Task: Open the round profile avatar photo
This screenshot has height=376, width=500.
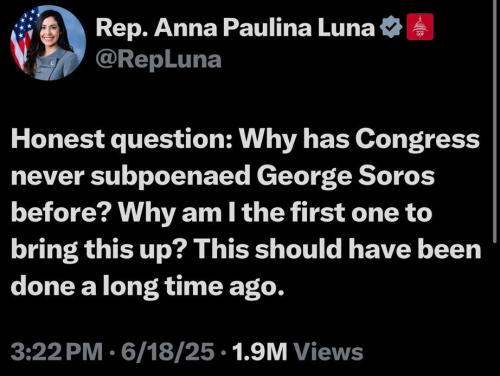Action: pos(48,43)
